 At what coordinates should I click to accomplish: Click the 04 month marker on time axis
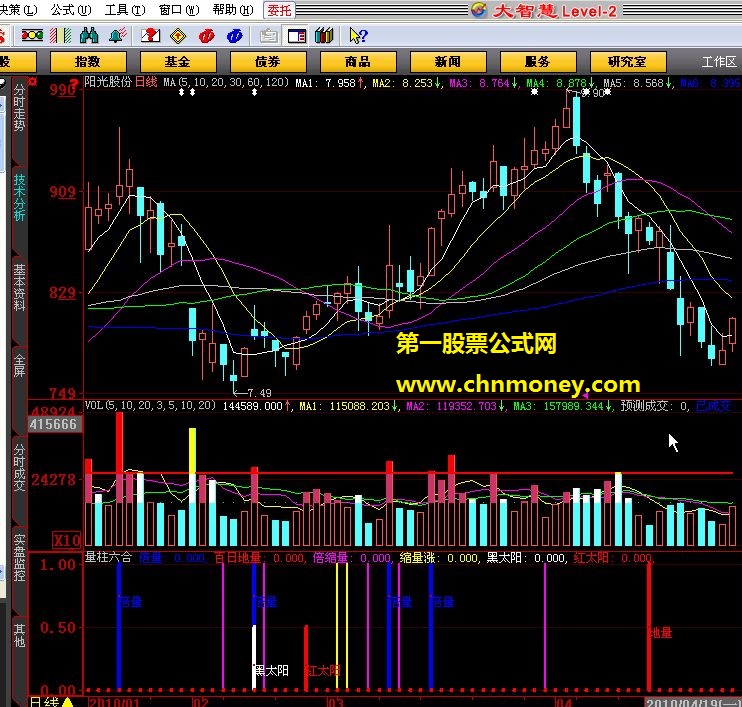coord(563,702)
